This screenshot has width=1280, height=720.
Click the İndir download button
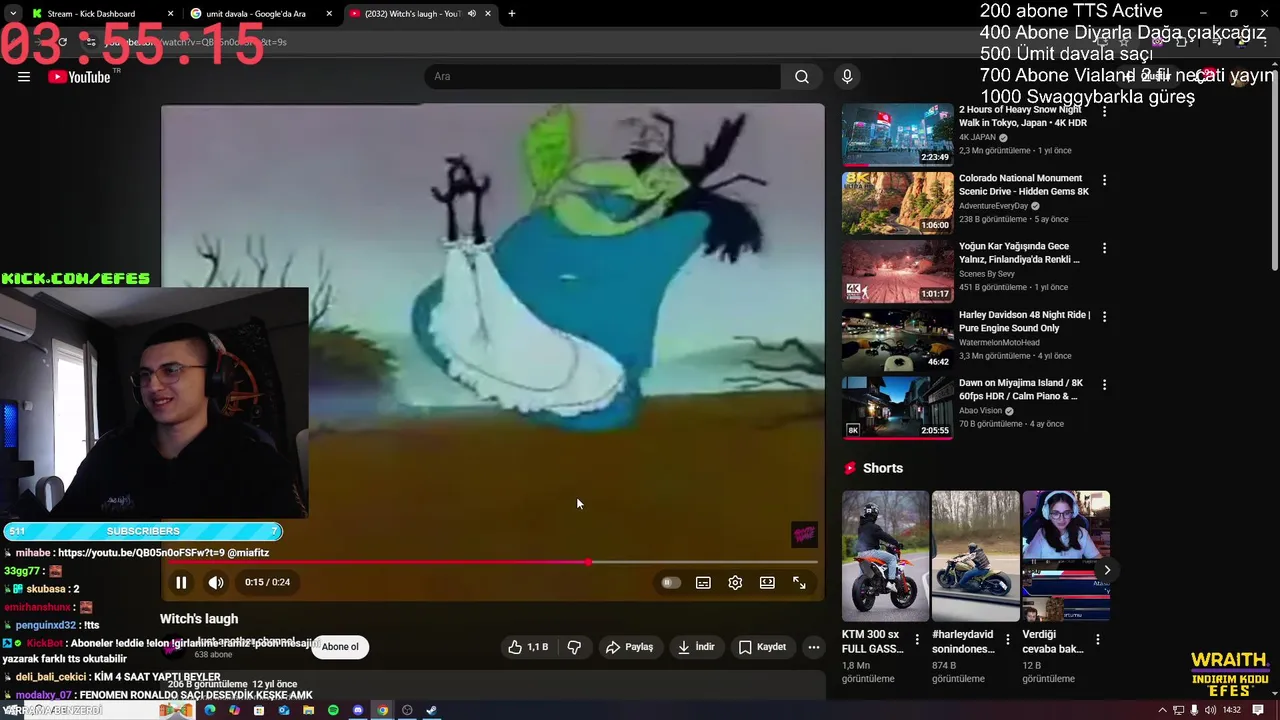click(696, 647)
